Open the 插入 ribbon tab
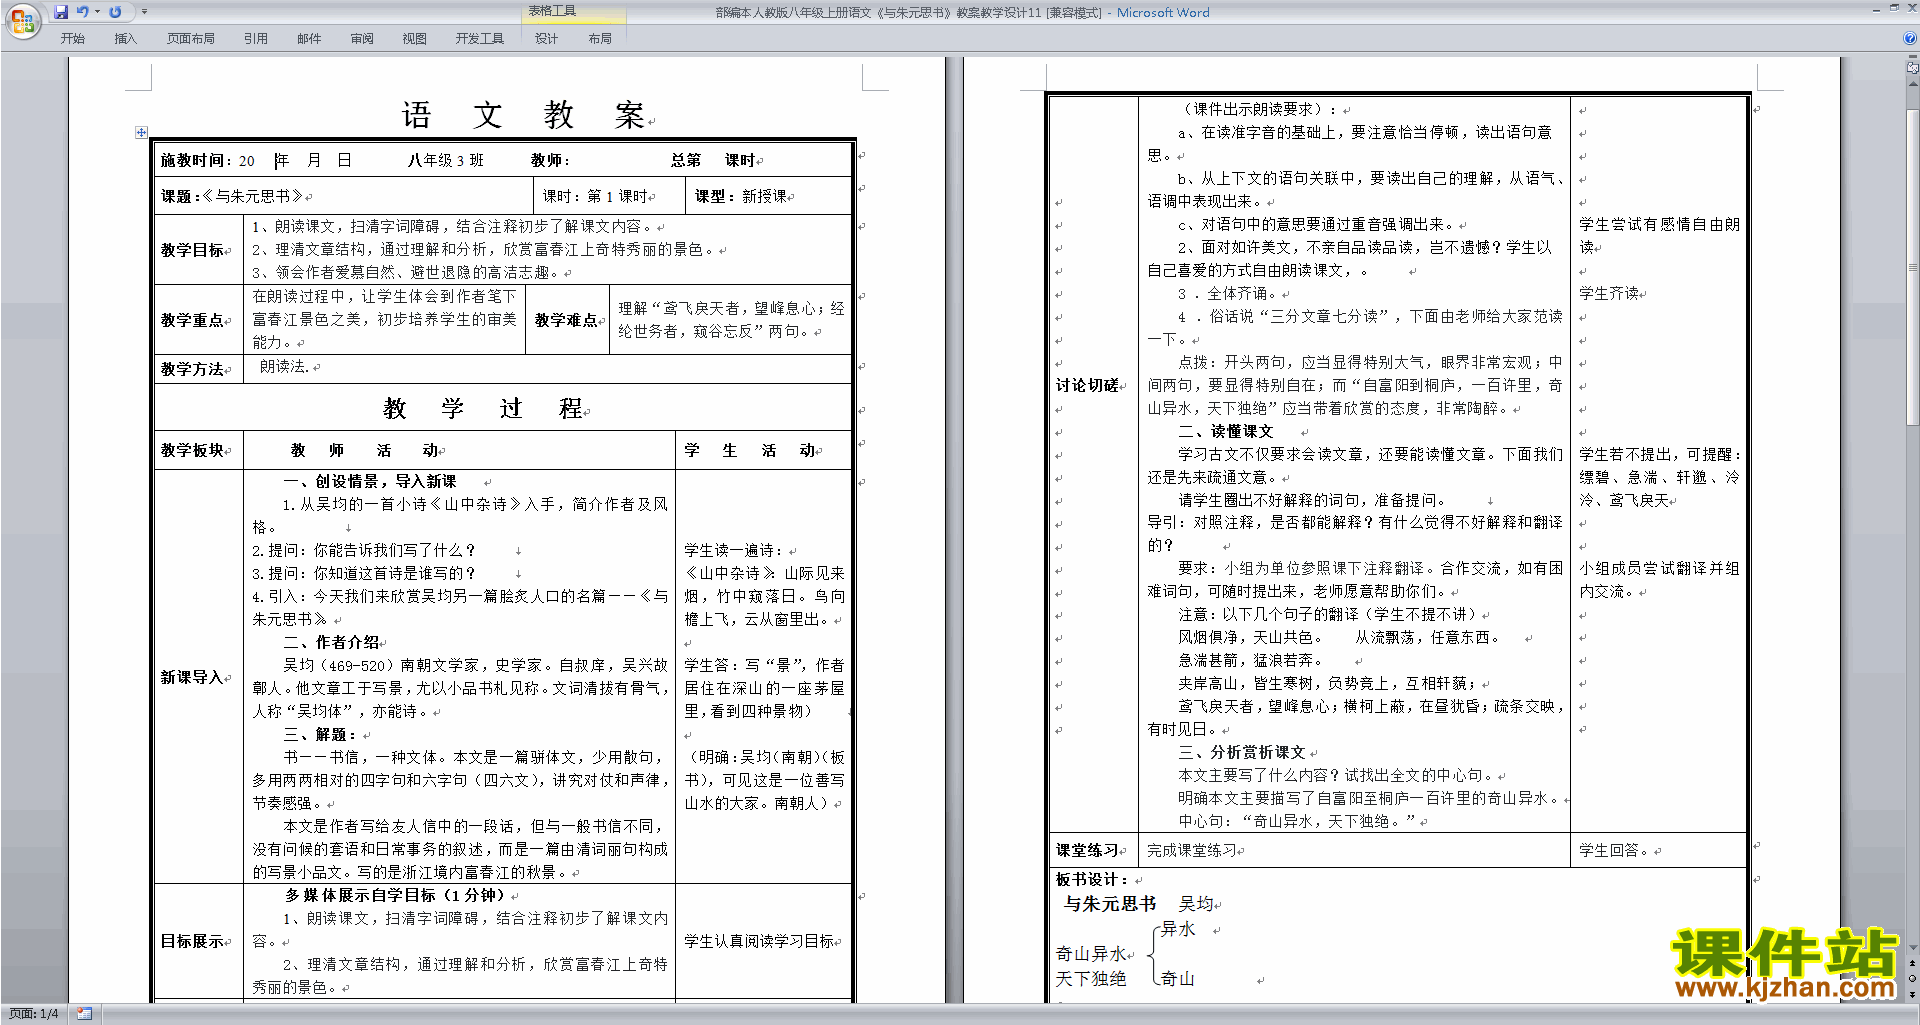 click(x=125, y=38)
